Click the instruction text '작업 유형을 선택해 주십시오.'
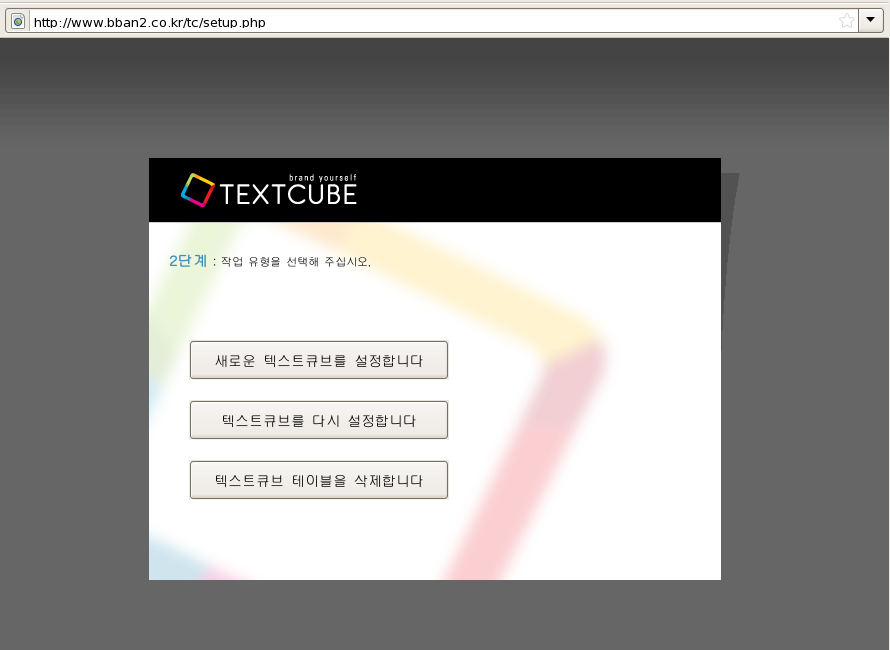 [296, 262]
